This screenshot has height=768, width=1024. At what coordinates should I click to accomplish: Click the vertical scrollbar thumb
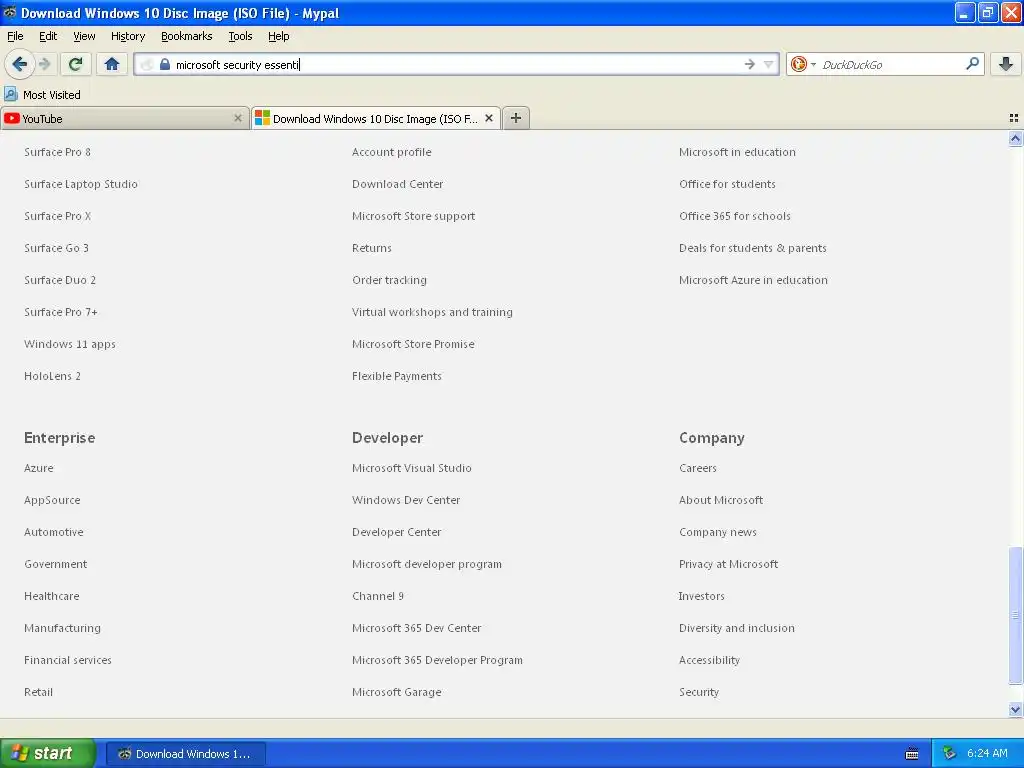coord(1015,615)
